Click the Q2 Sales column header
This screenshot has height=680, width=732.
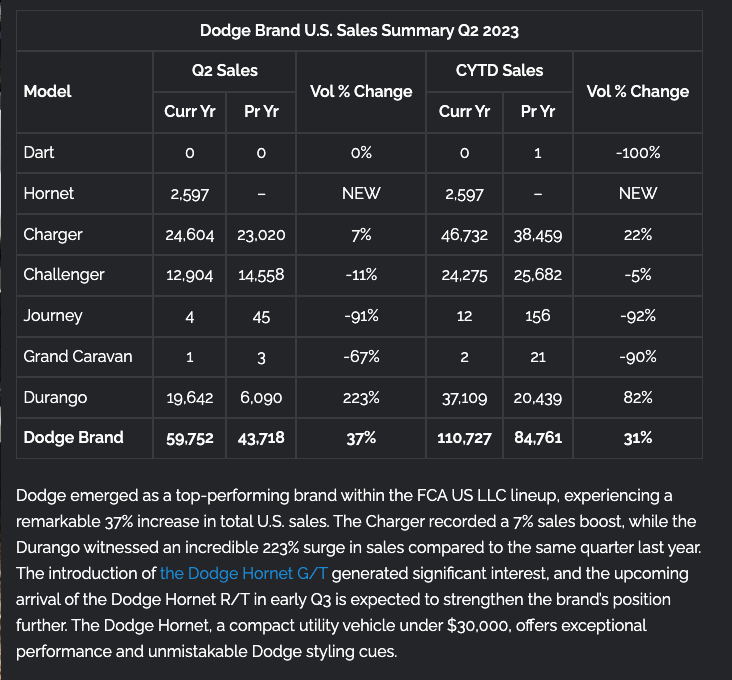224,70
